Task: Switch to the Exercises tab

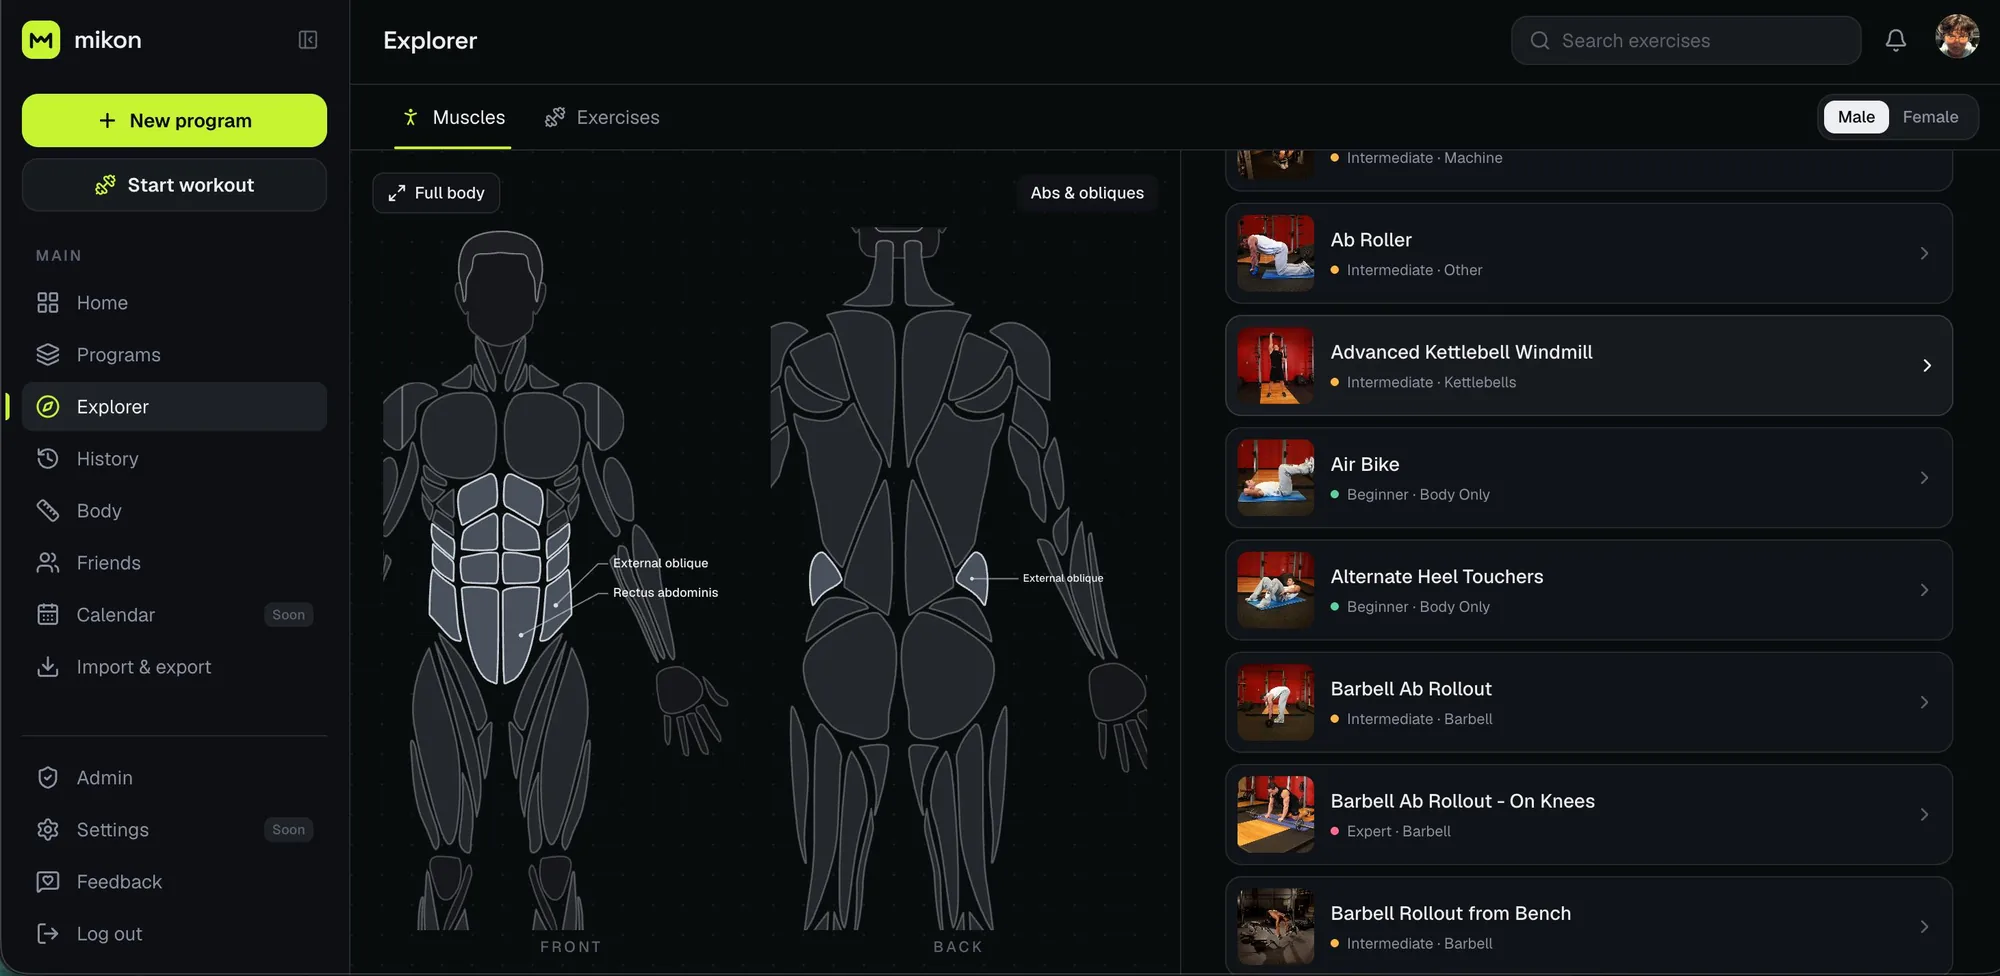Action: pos(602,117)
